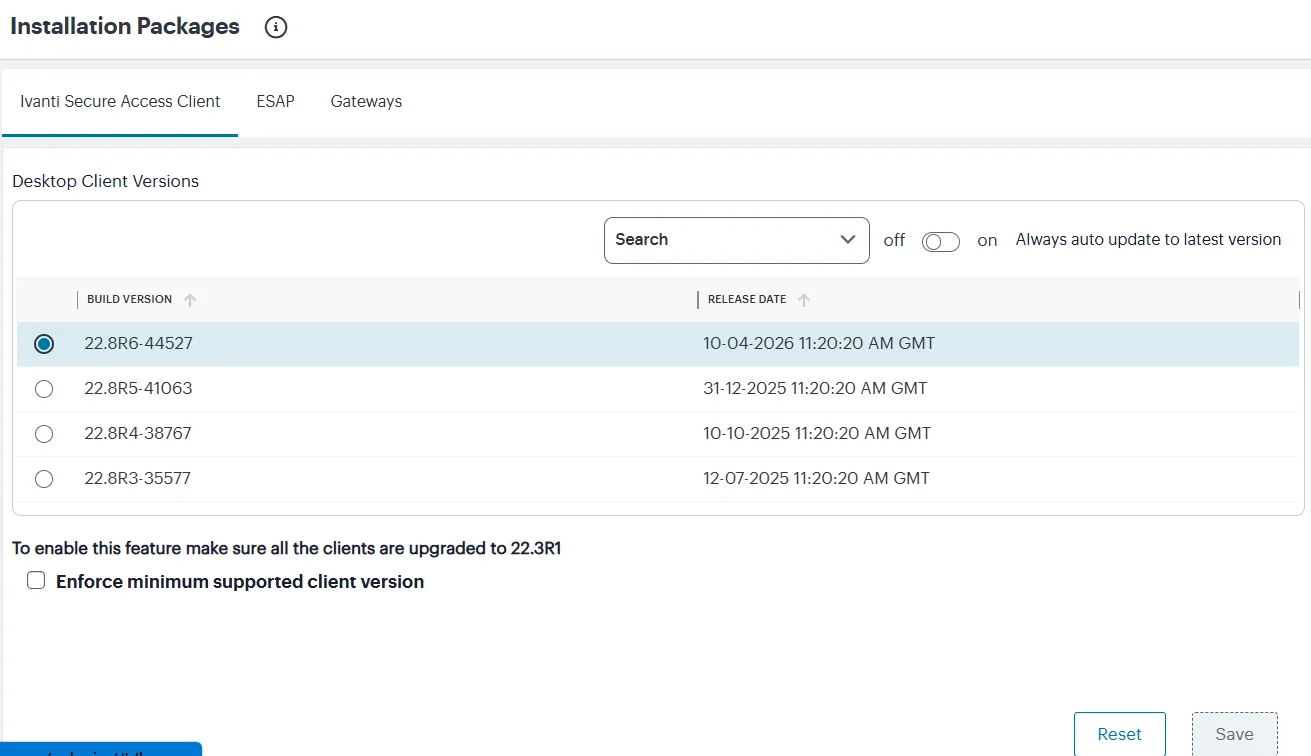Screen dimensions: 1311x756
Task: Click release date 10-04-2026 11:20:20 AM GMT
Action: (819, 343)
